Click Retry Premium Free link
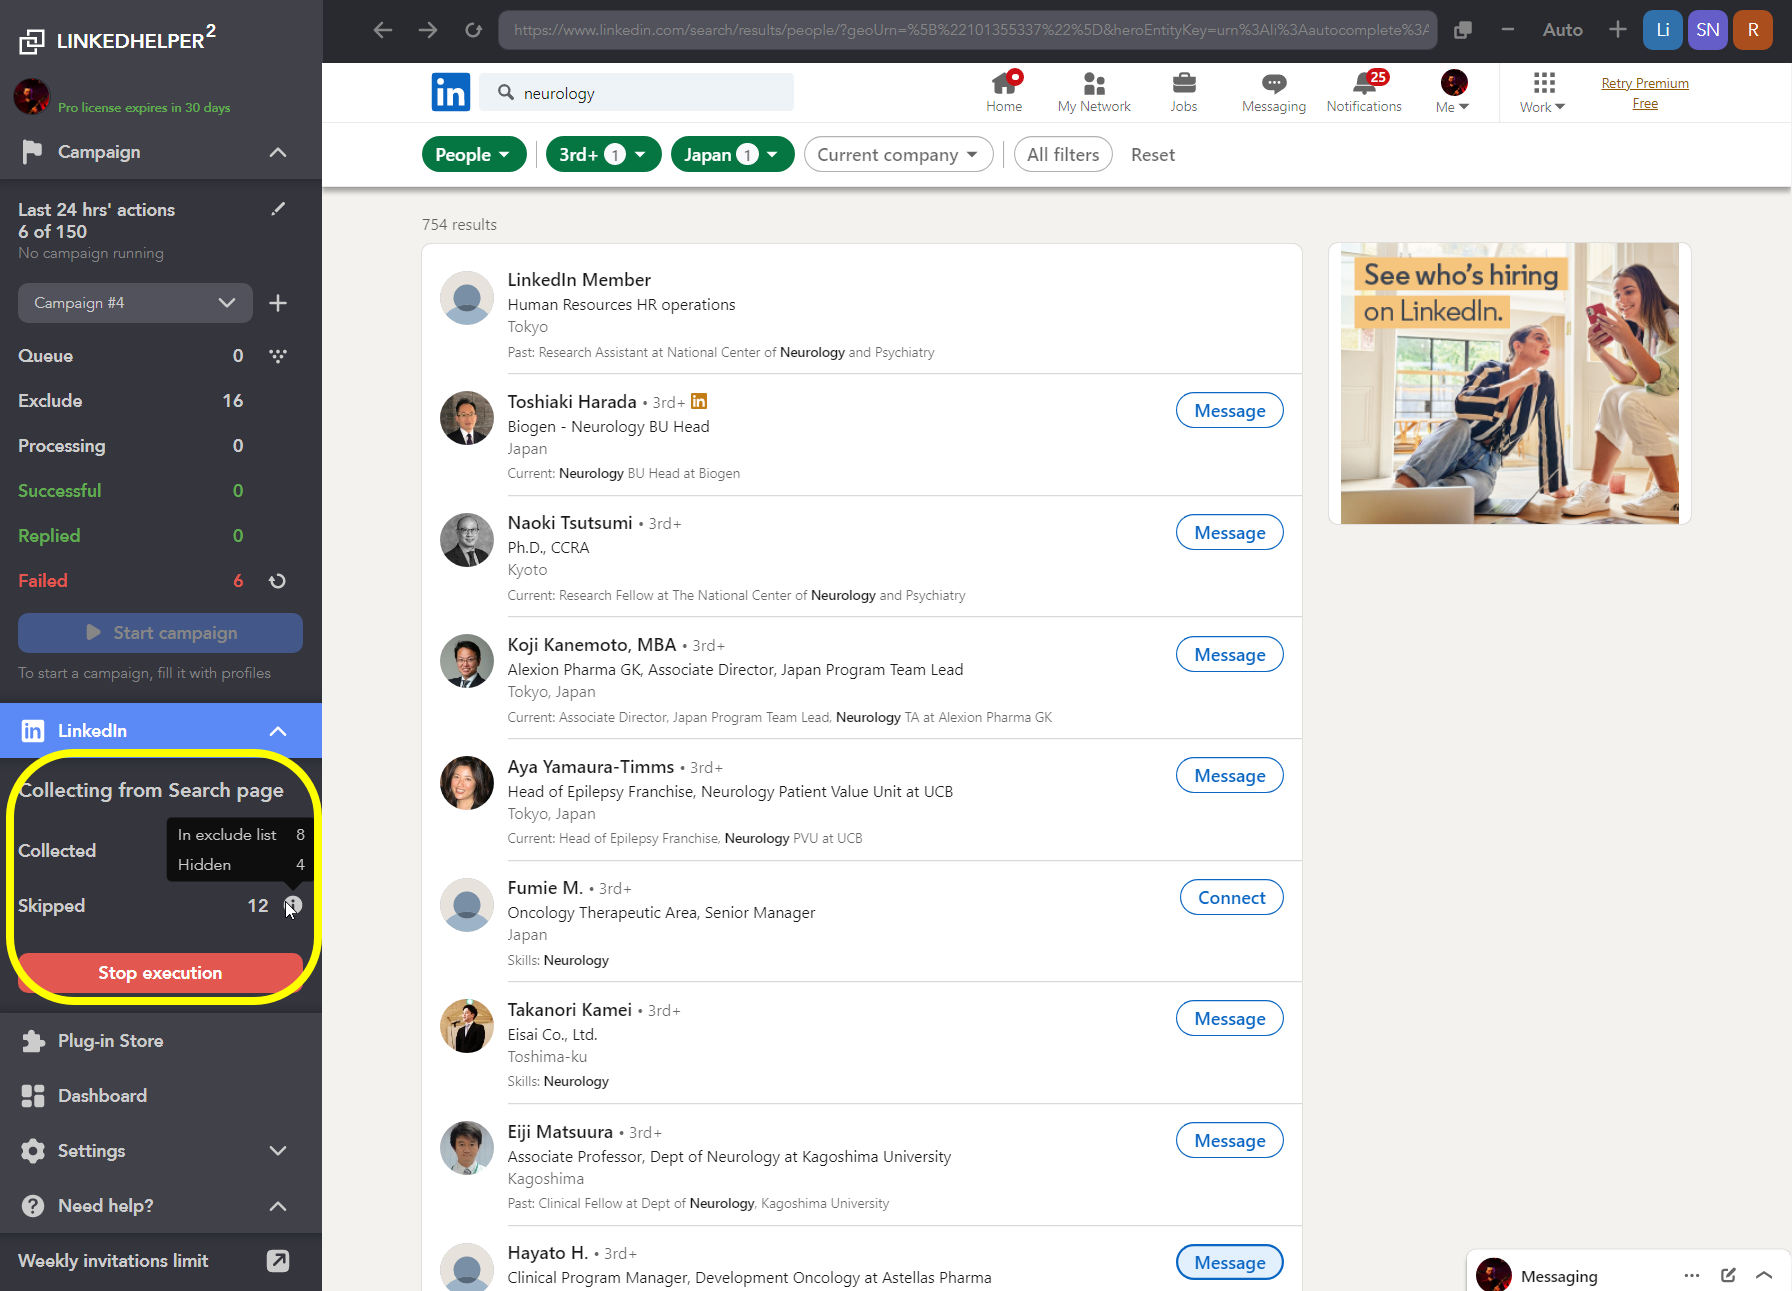This screenshot has width=1792, height=1291. pyautogui.click(x=1645, y=93)
